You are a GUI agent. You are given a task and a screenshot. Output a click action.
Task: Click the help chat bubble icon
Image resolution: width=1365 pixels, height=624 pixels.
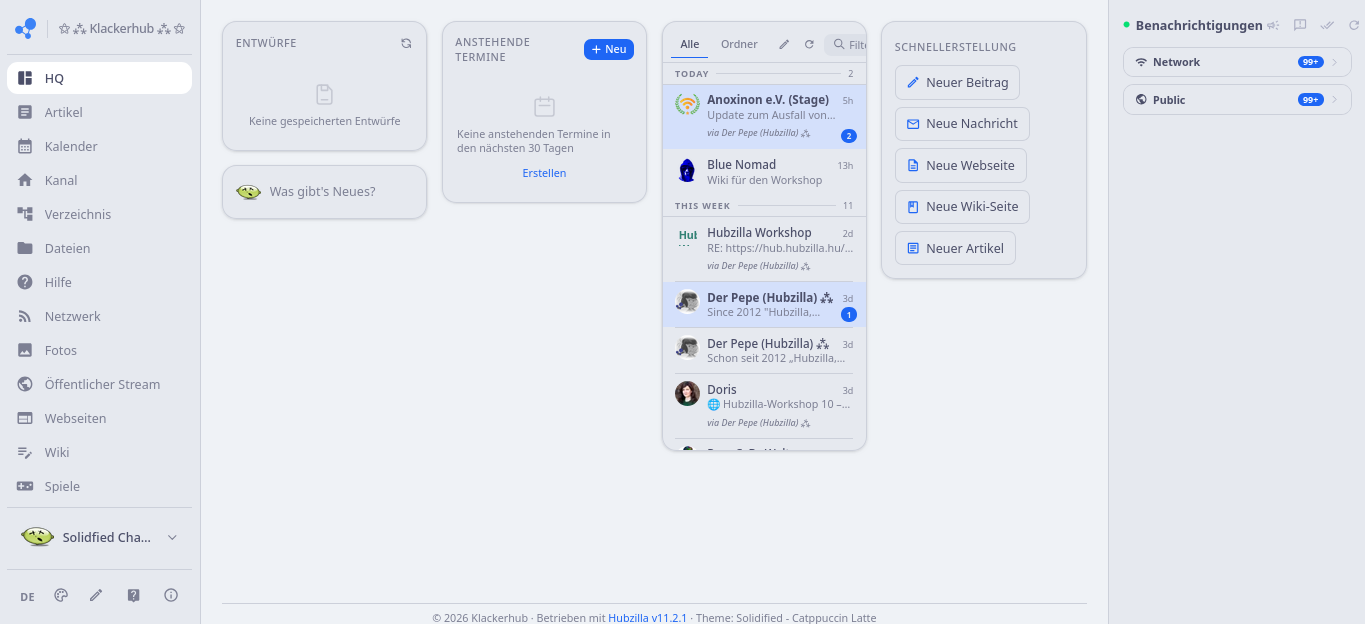click(x=134, y=595)
